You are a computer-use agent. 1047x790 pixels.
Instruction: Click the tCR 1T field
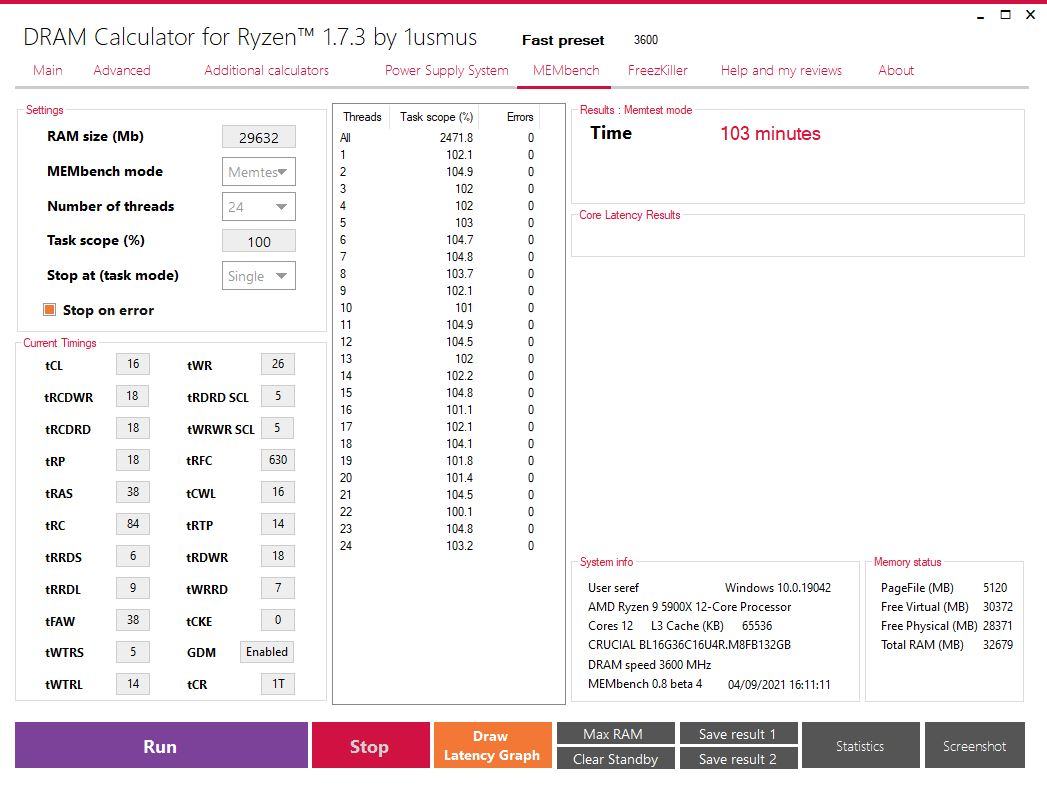pyautogui.click(x=278, y=684)
